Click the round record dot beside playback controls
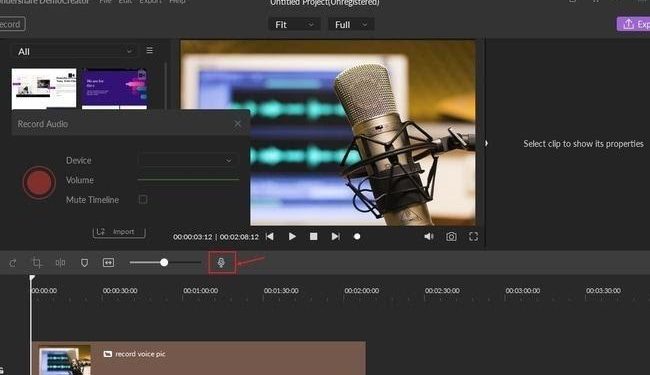The image size is (650, 375). tap(357, 237)
